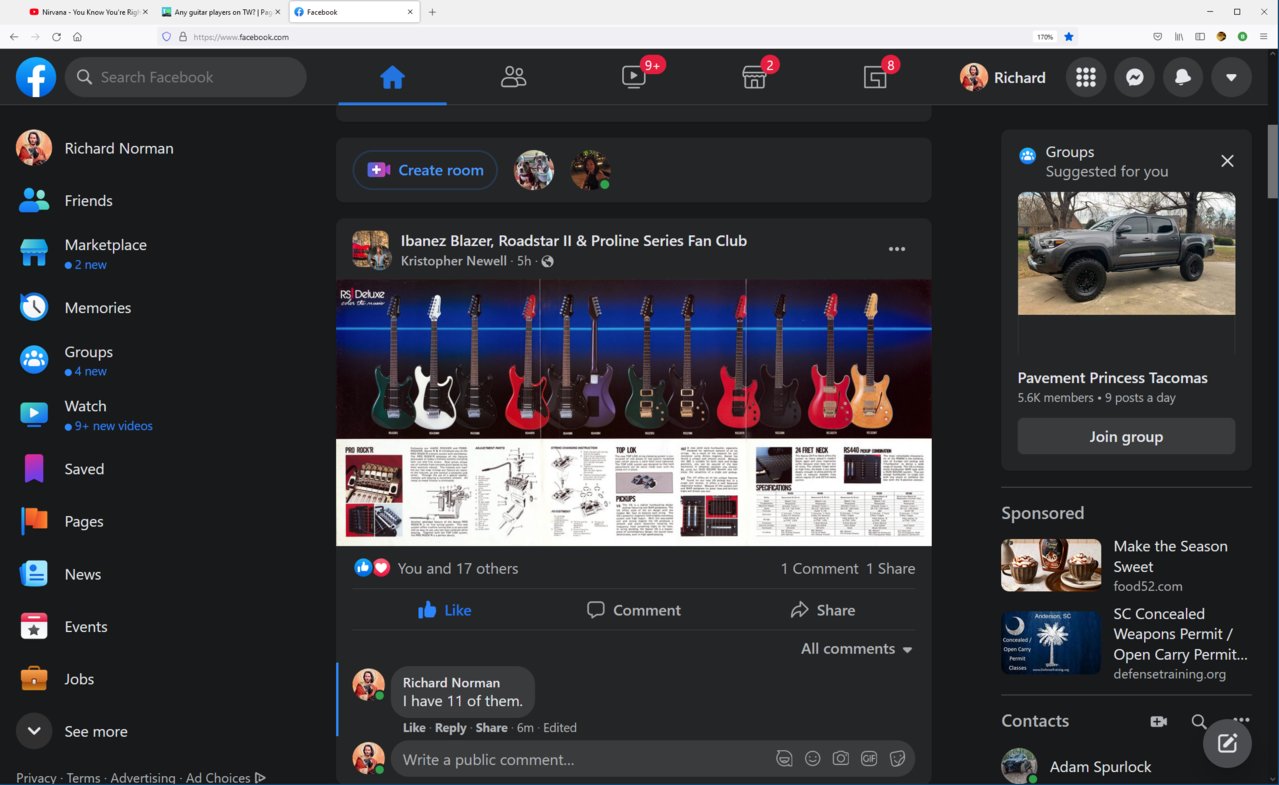The image size is (1279, 785).
Task: Open the Marketplace tab with 2 badge
Action: click(754, 77)
